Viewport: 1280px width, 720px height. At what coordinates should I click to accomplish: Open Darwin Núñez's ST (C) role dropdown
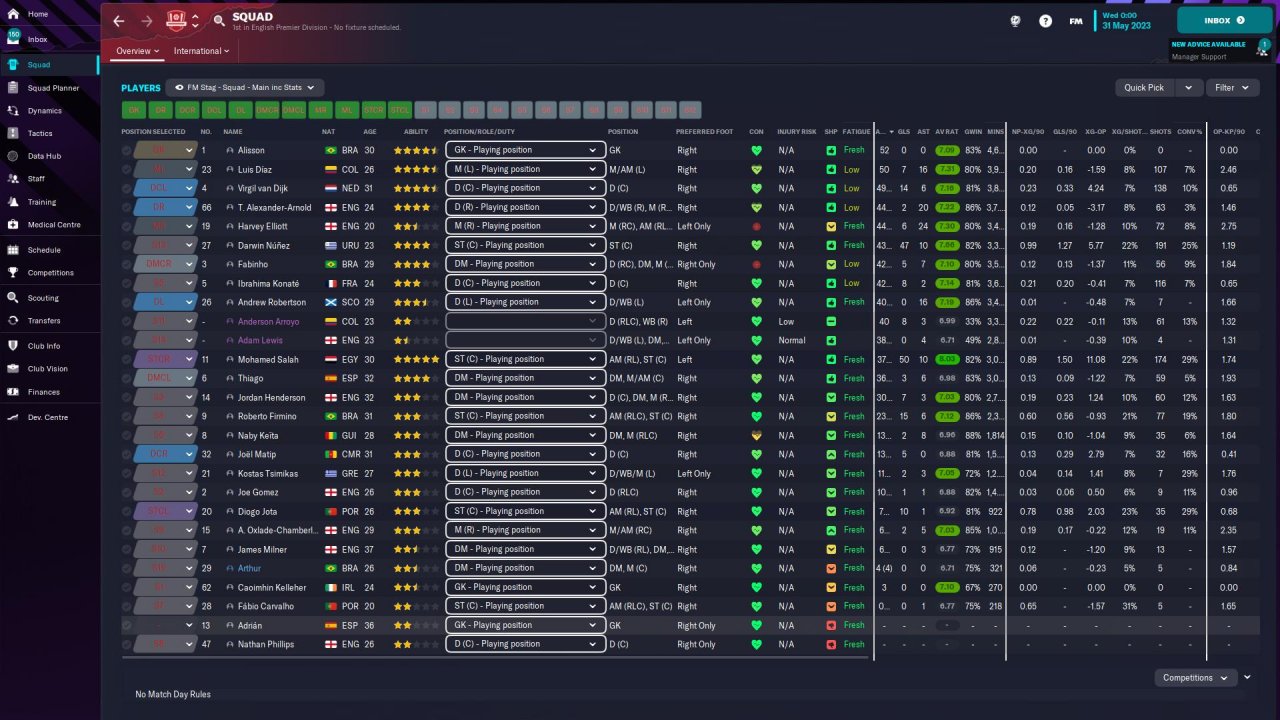coord(526,245)
